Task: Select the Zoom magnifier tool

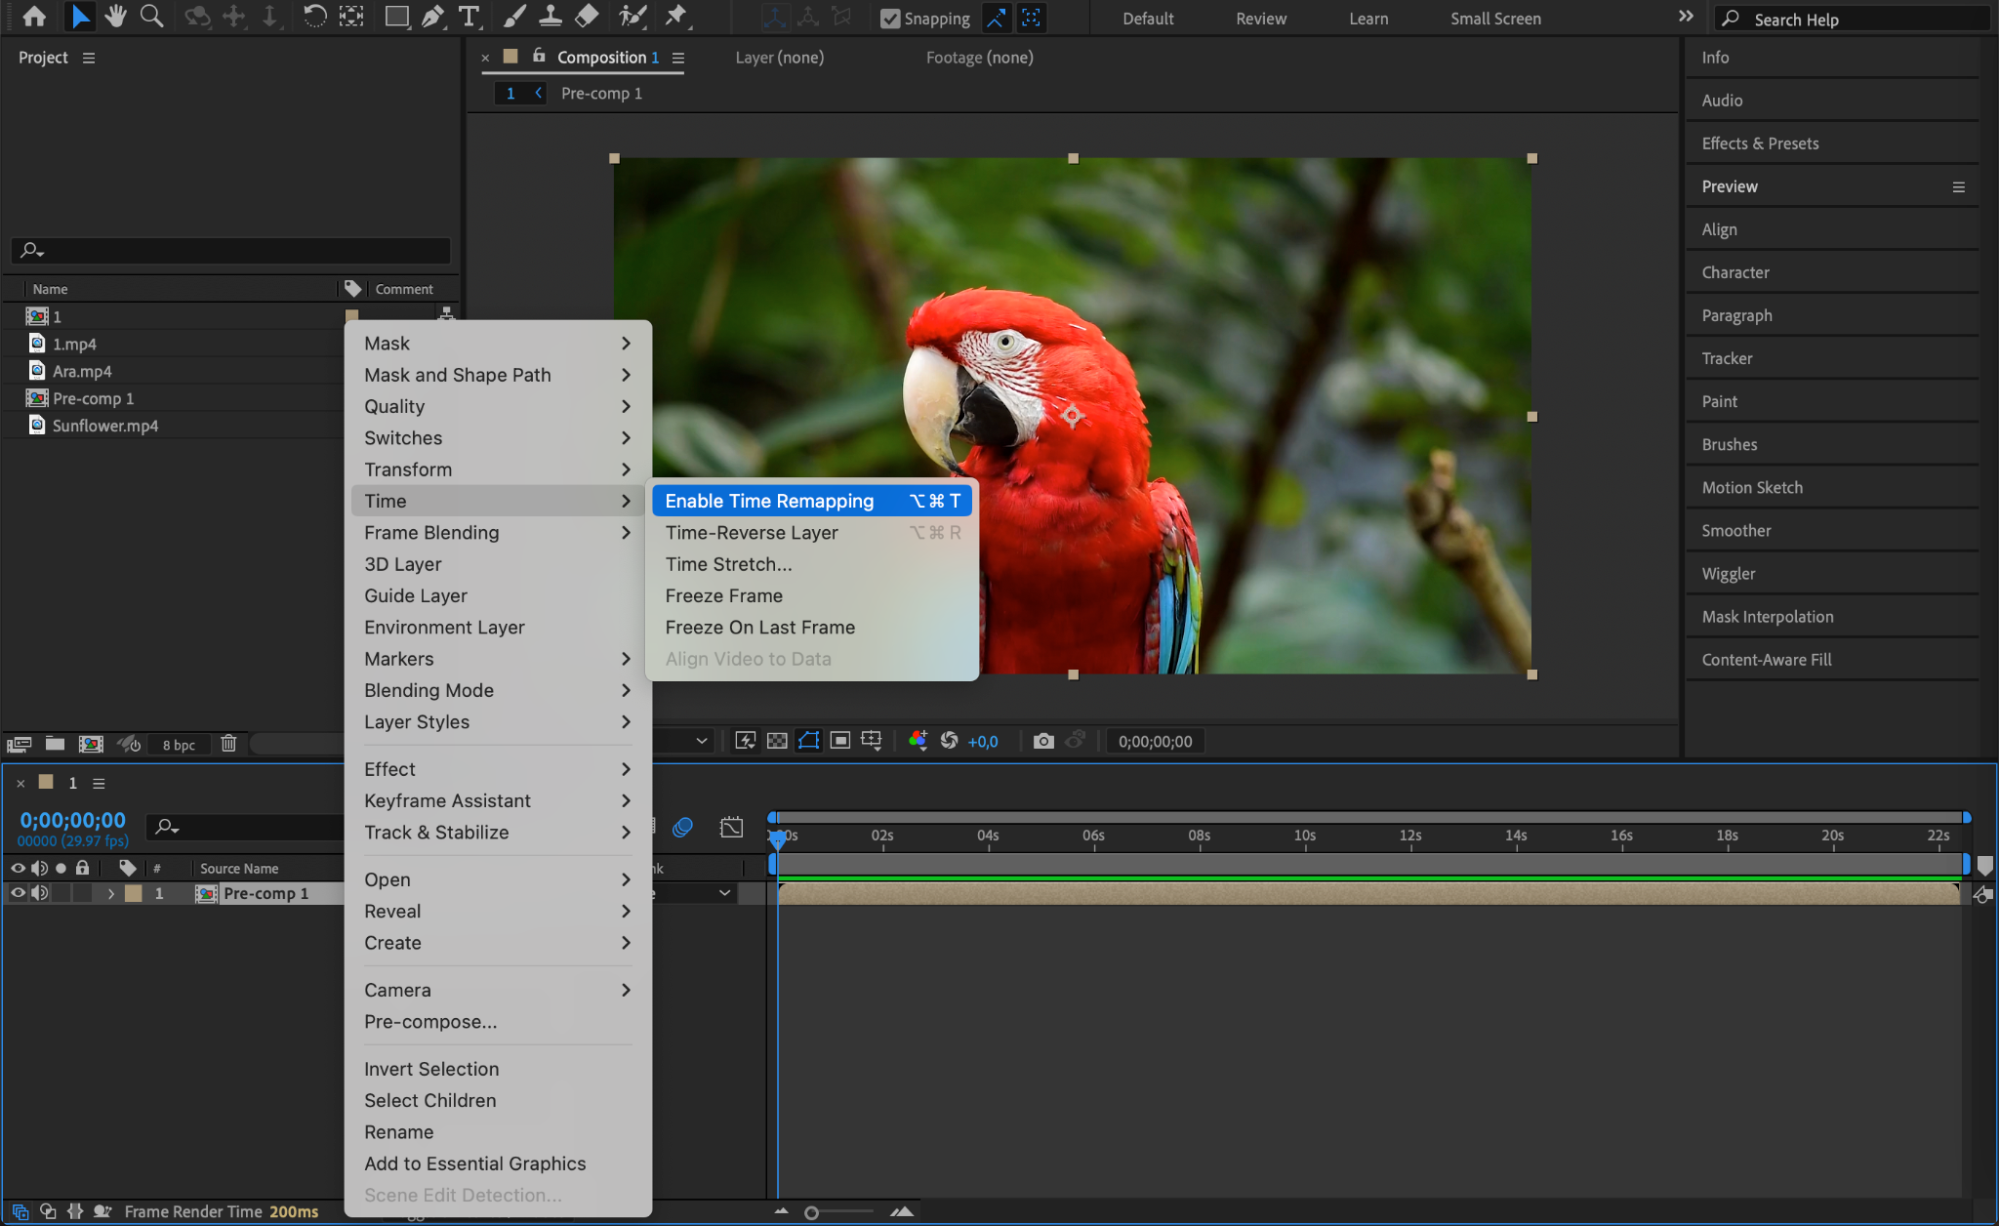Action: coord(151,16)
